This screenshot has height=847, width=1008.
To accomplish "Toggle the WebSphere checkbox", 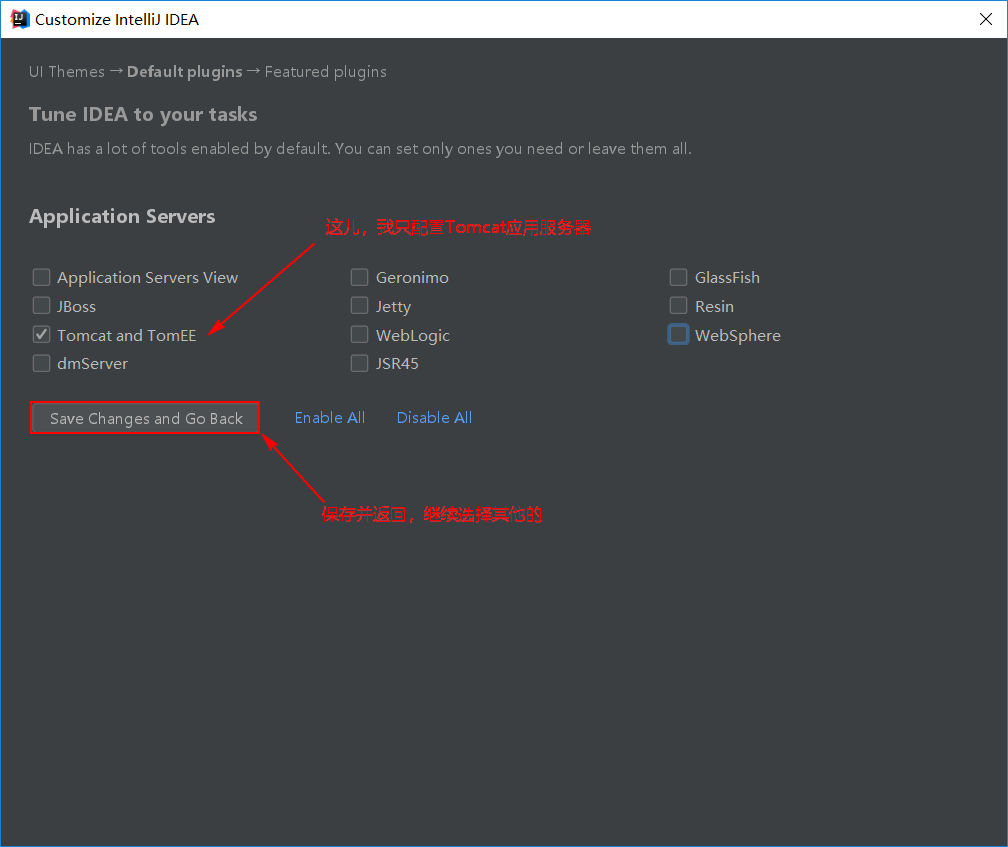I will coord(678,334).
